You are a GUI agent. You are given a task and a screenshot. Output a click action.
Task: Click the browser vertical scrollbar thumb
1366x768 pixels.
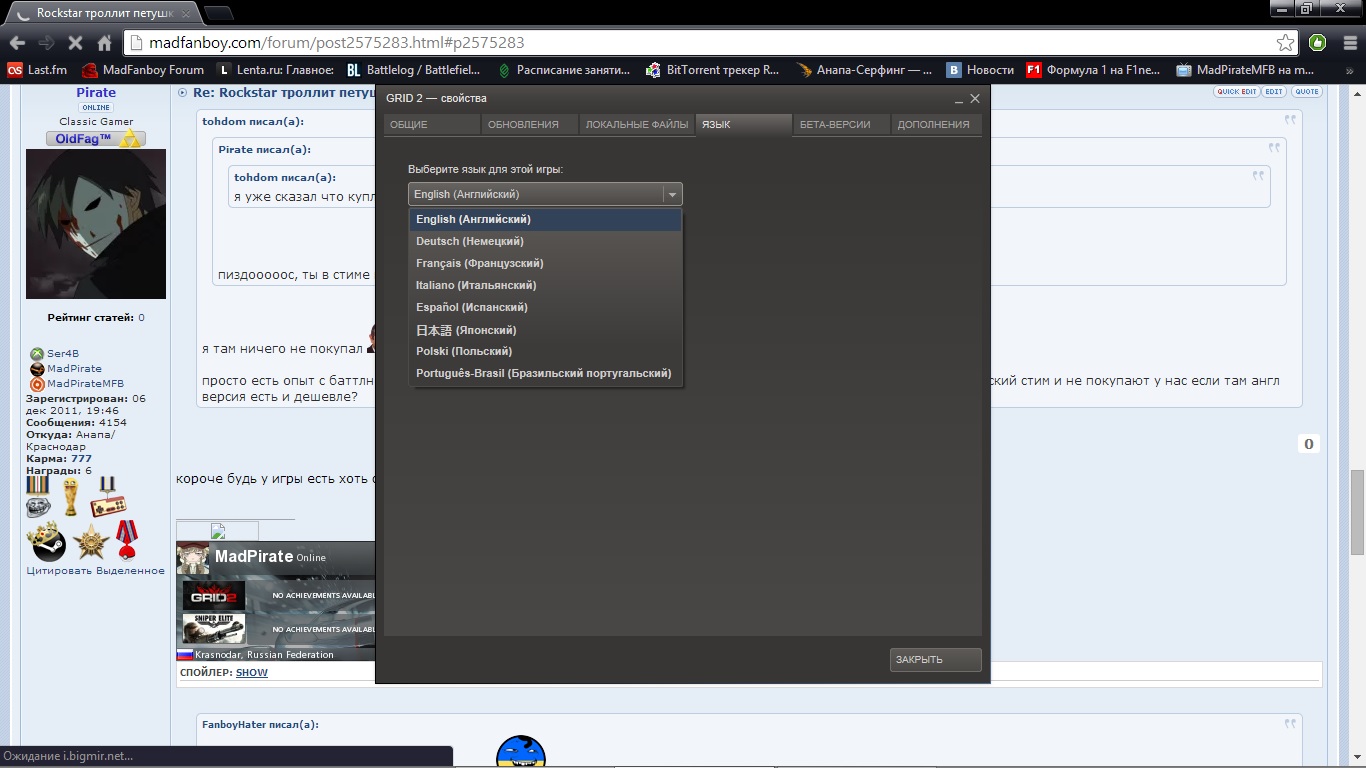click(x=1356, y=510)
